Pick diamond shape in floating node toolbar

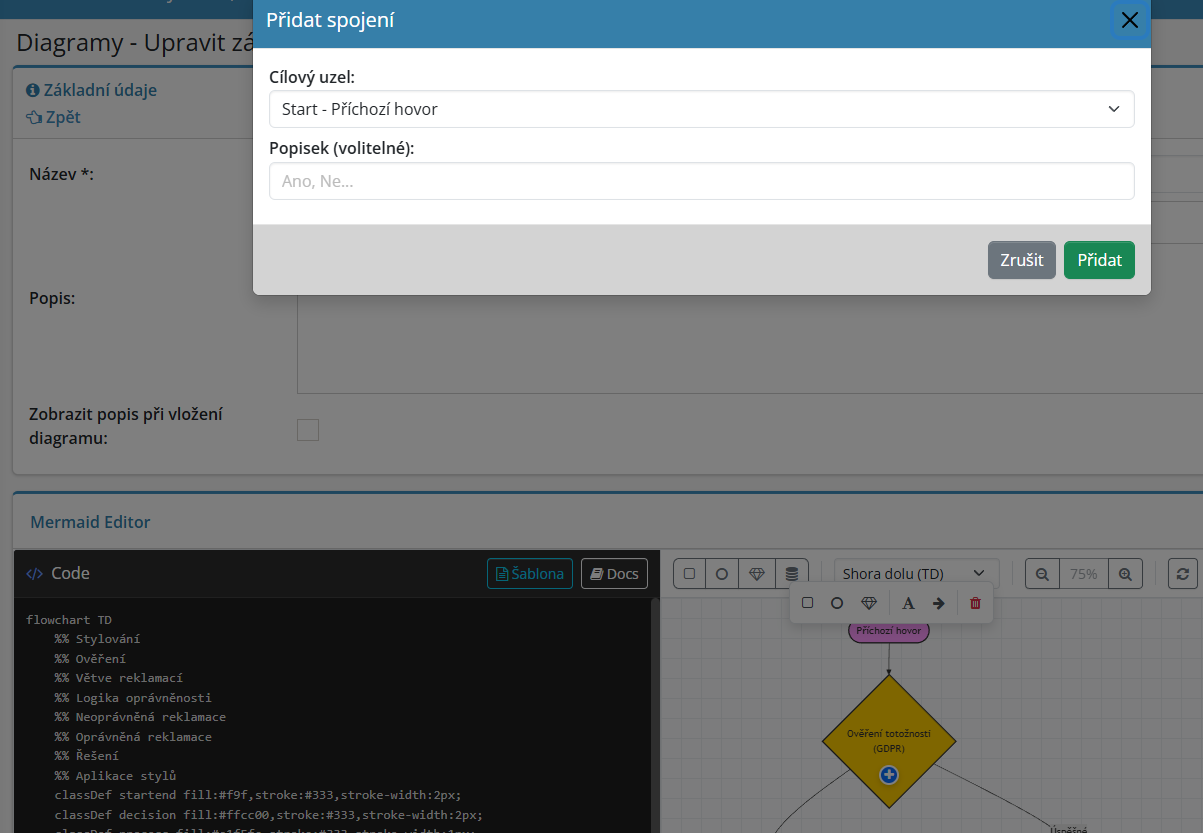pyautogui.click(x=868, y=603)
